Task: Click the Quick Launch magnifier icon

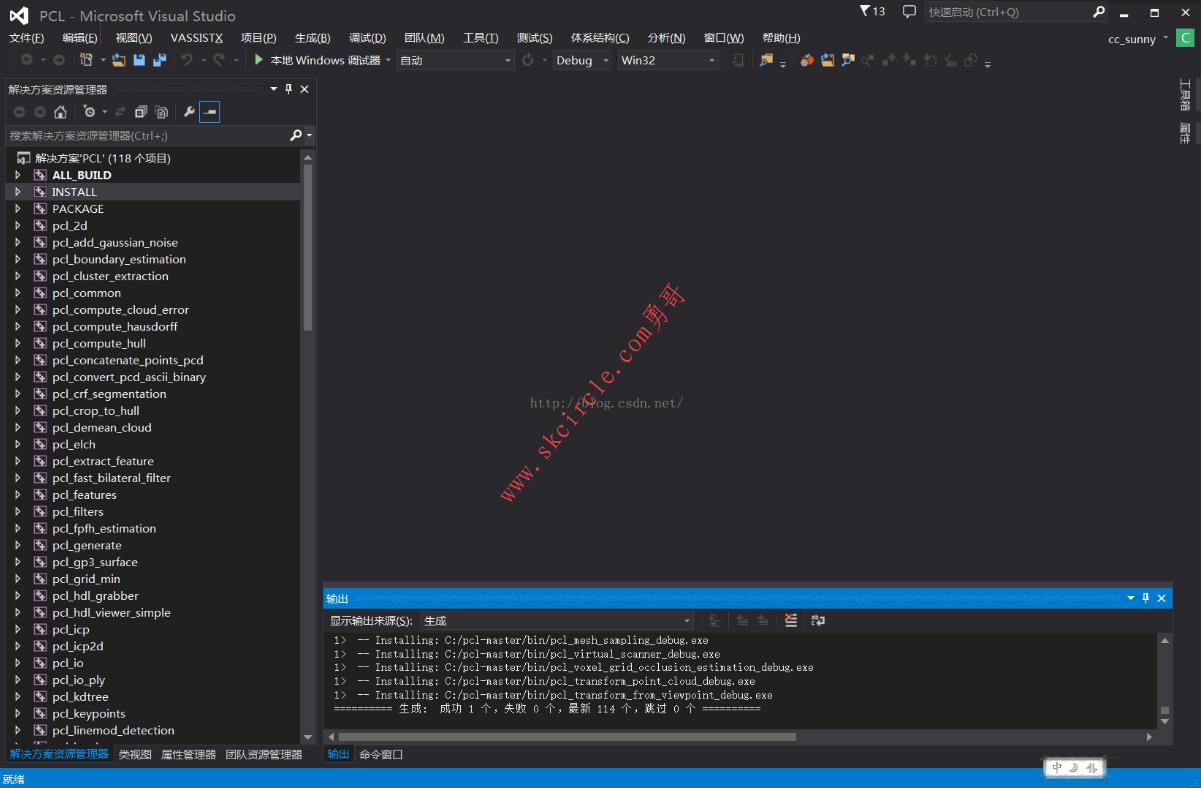Action: pyautogui.click(x=1099, y=12)
